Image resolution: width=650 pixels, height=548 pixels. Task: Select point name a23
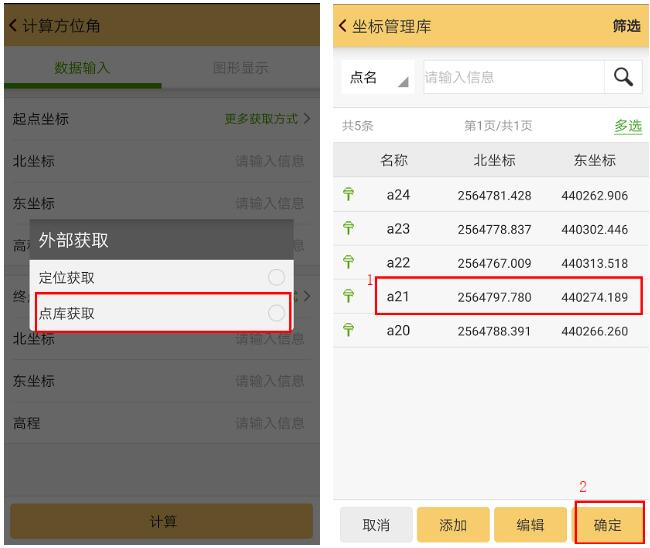pos(398,228)
